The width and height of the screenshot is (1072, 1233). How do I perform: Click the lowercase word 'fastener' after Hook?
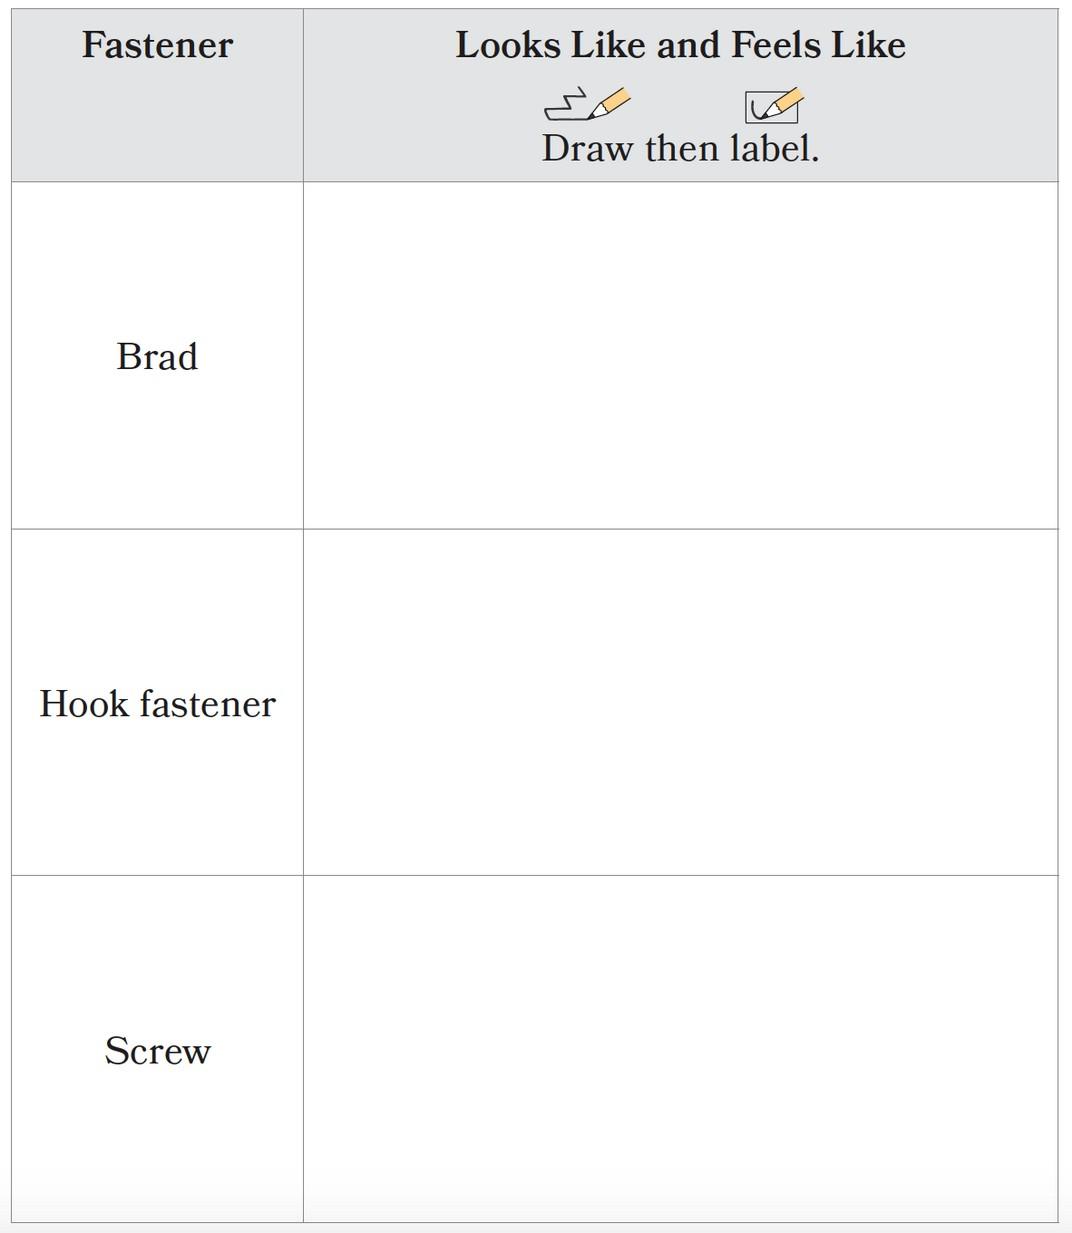(207, 704)
